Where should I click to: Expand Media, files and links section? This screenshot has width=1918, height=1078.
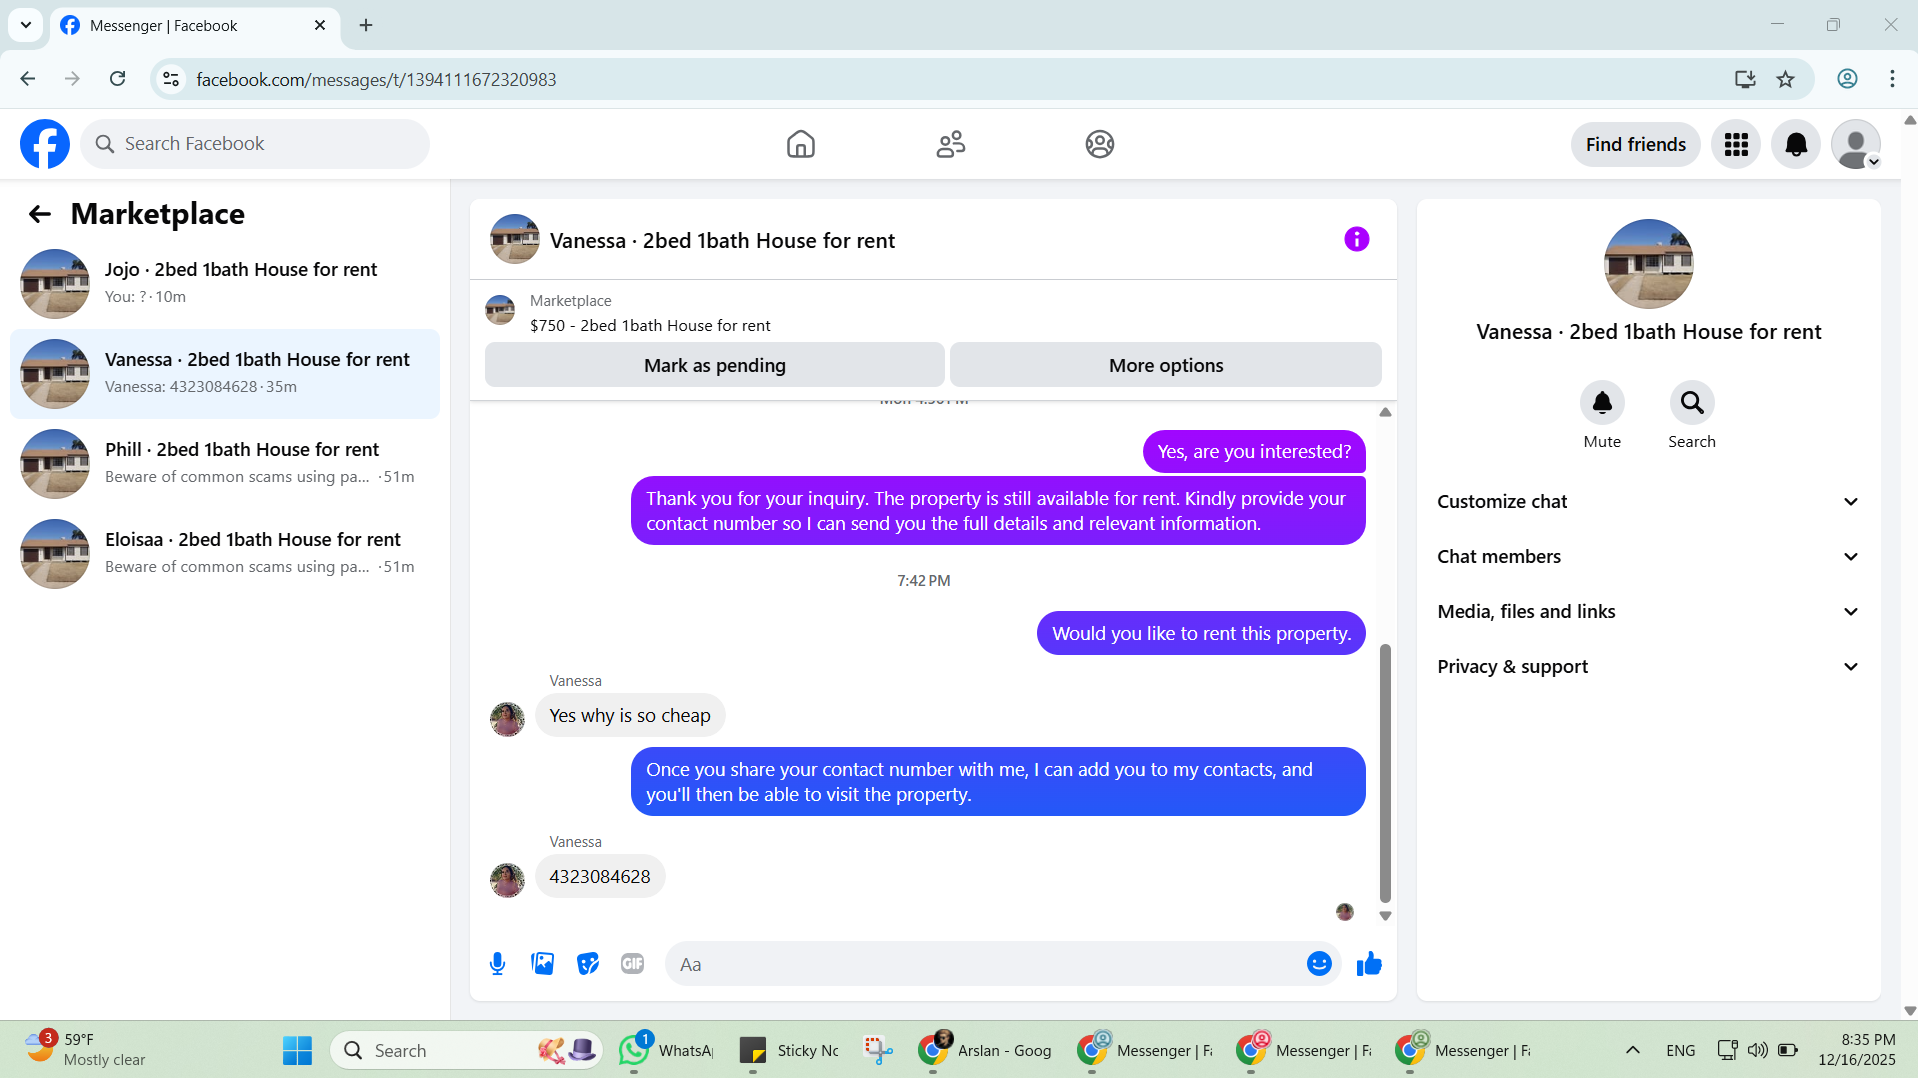pyautogui.click(x=1648, y=612)
